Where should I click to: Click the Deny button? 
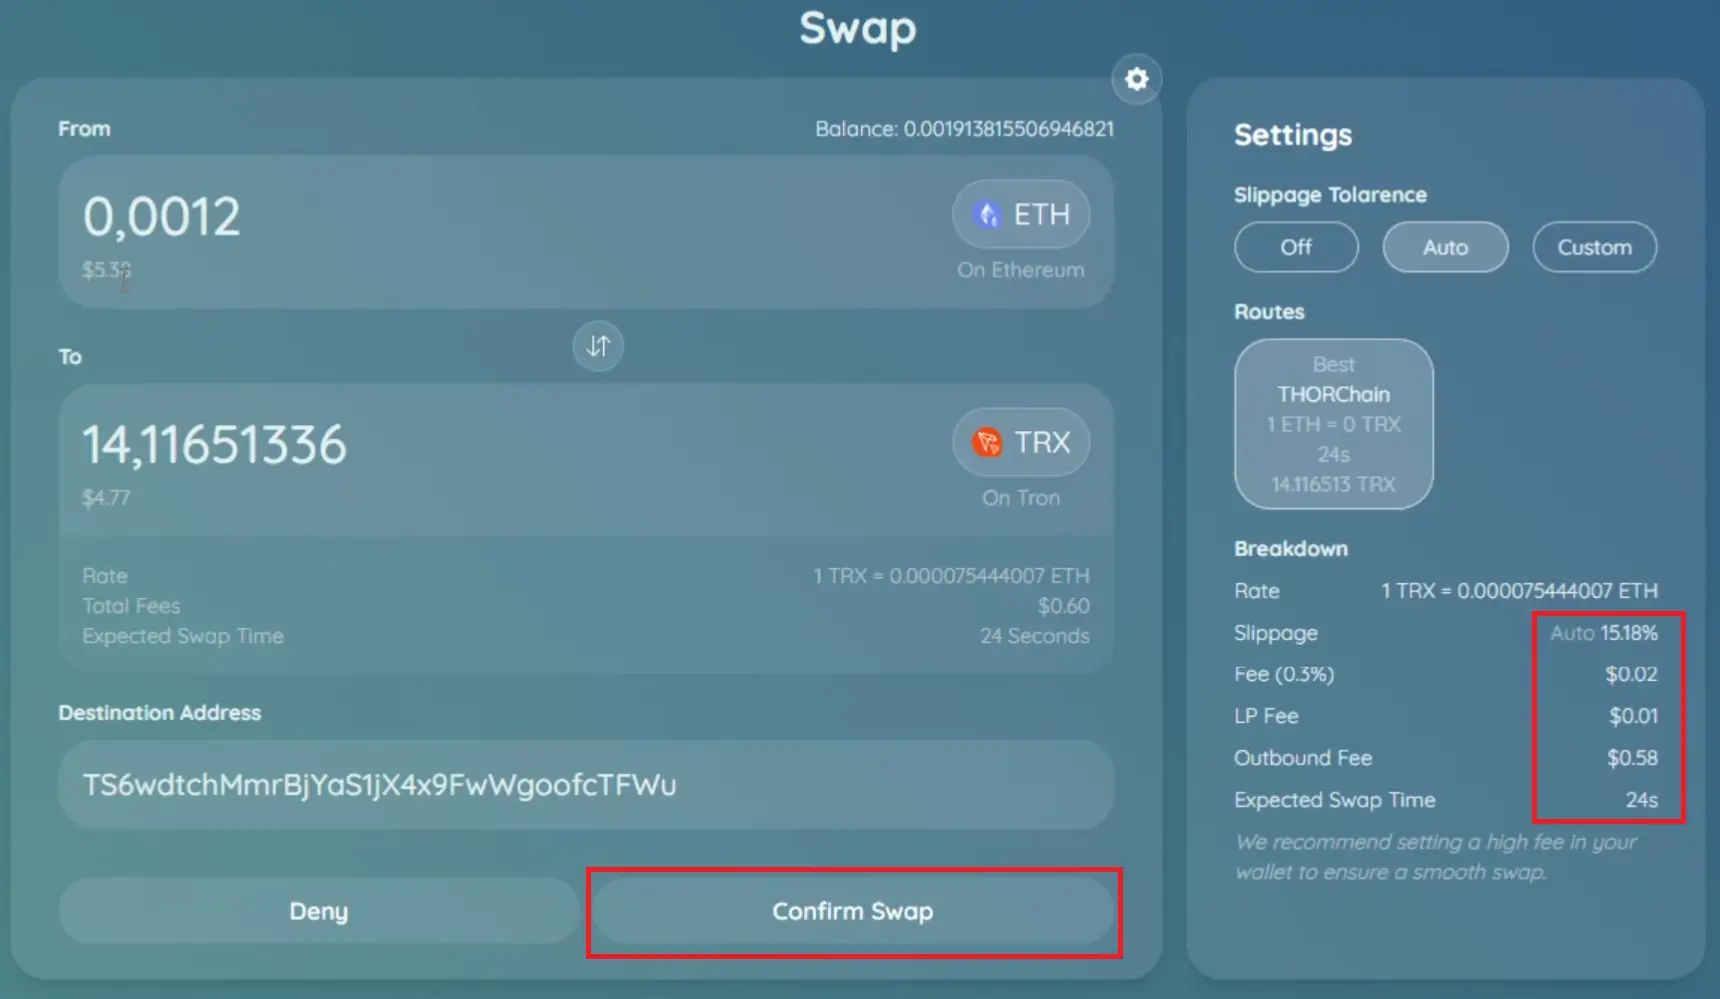click(319, 911)
